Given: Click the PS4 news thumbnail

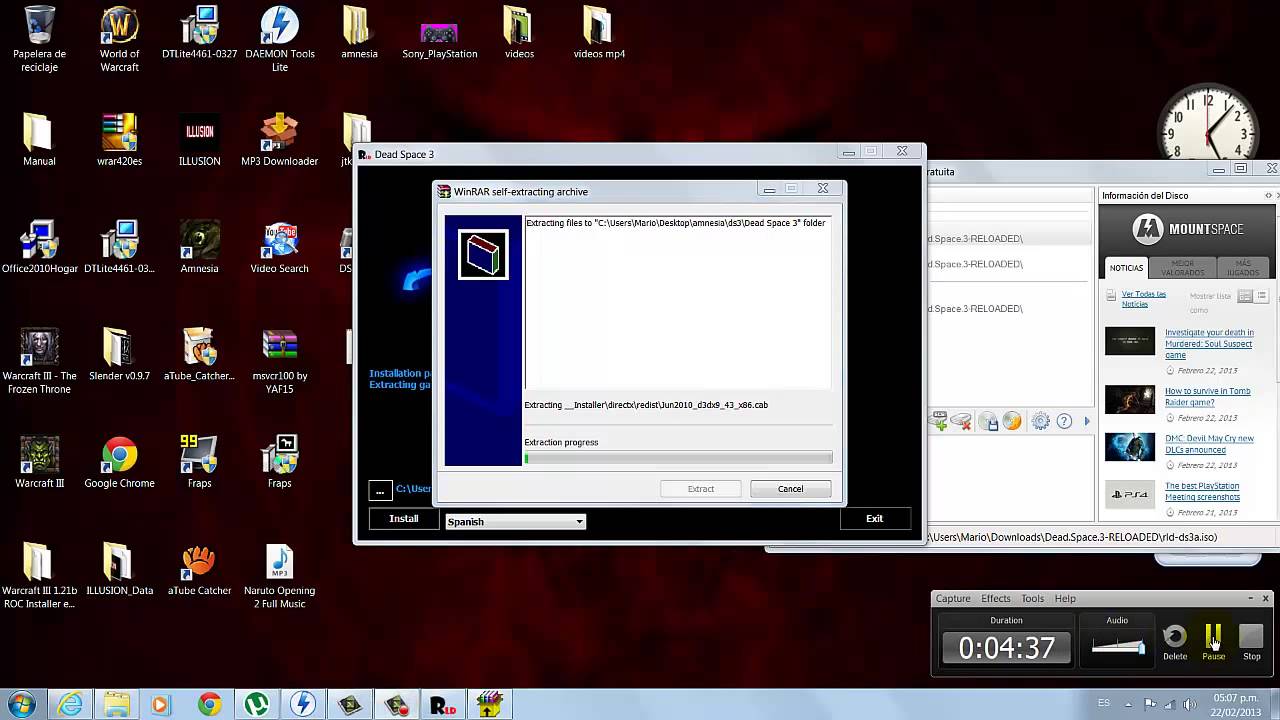Looking at the screenshot, I should 1130,494.
